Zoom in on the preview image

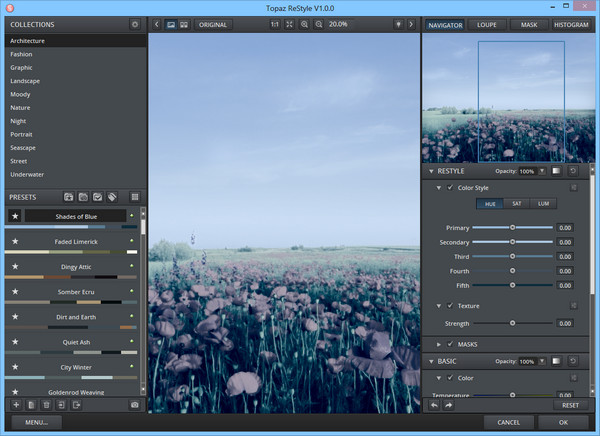(x=303, y=23)
